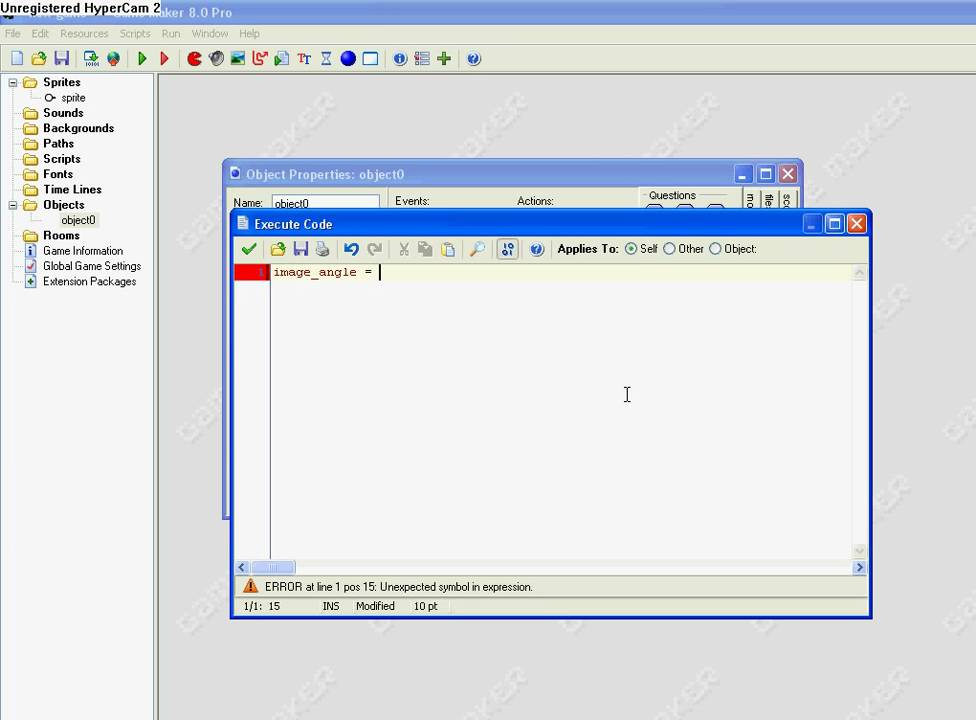This screenshot has width=976, height=720.
Task: Select the Backgrounds folder
Action: (x=78, y=128)
